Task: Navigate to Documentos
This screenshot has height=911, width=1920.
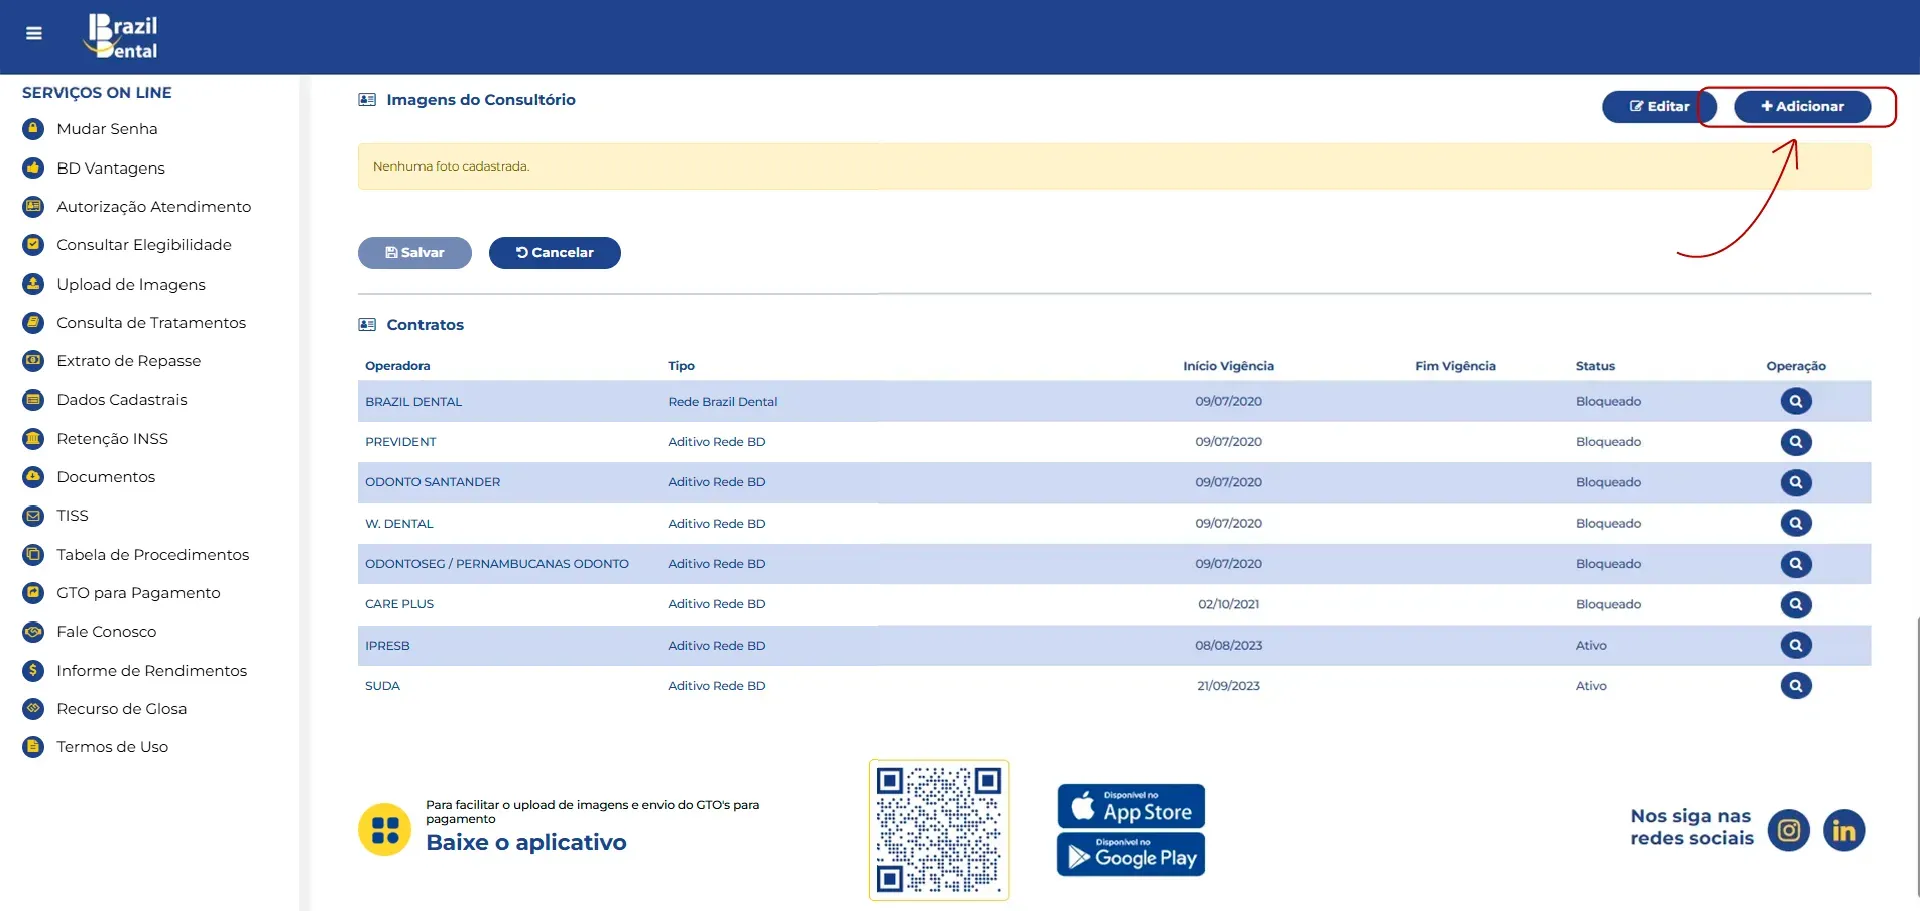Action: pos(106,477)
